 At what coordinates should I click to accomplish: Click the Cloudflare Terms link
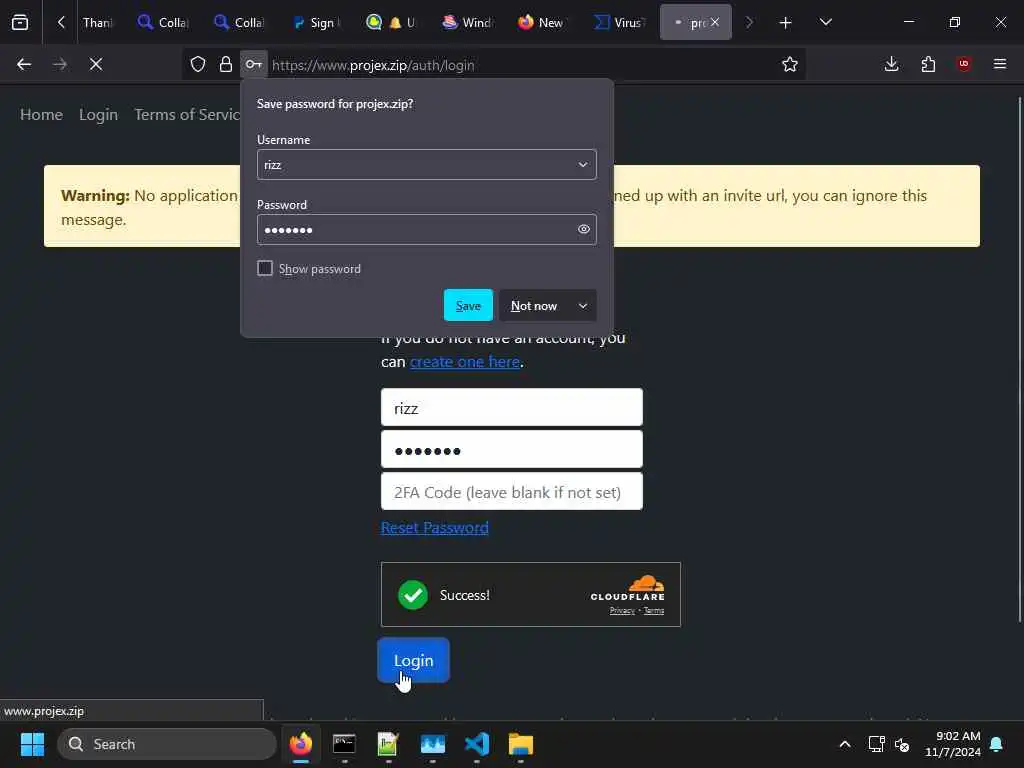pos(654,611)
